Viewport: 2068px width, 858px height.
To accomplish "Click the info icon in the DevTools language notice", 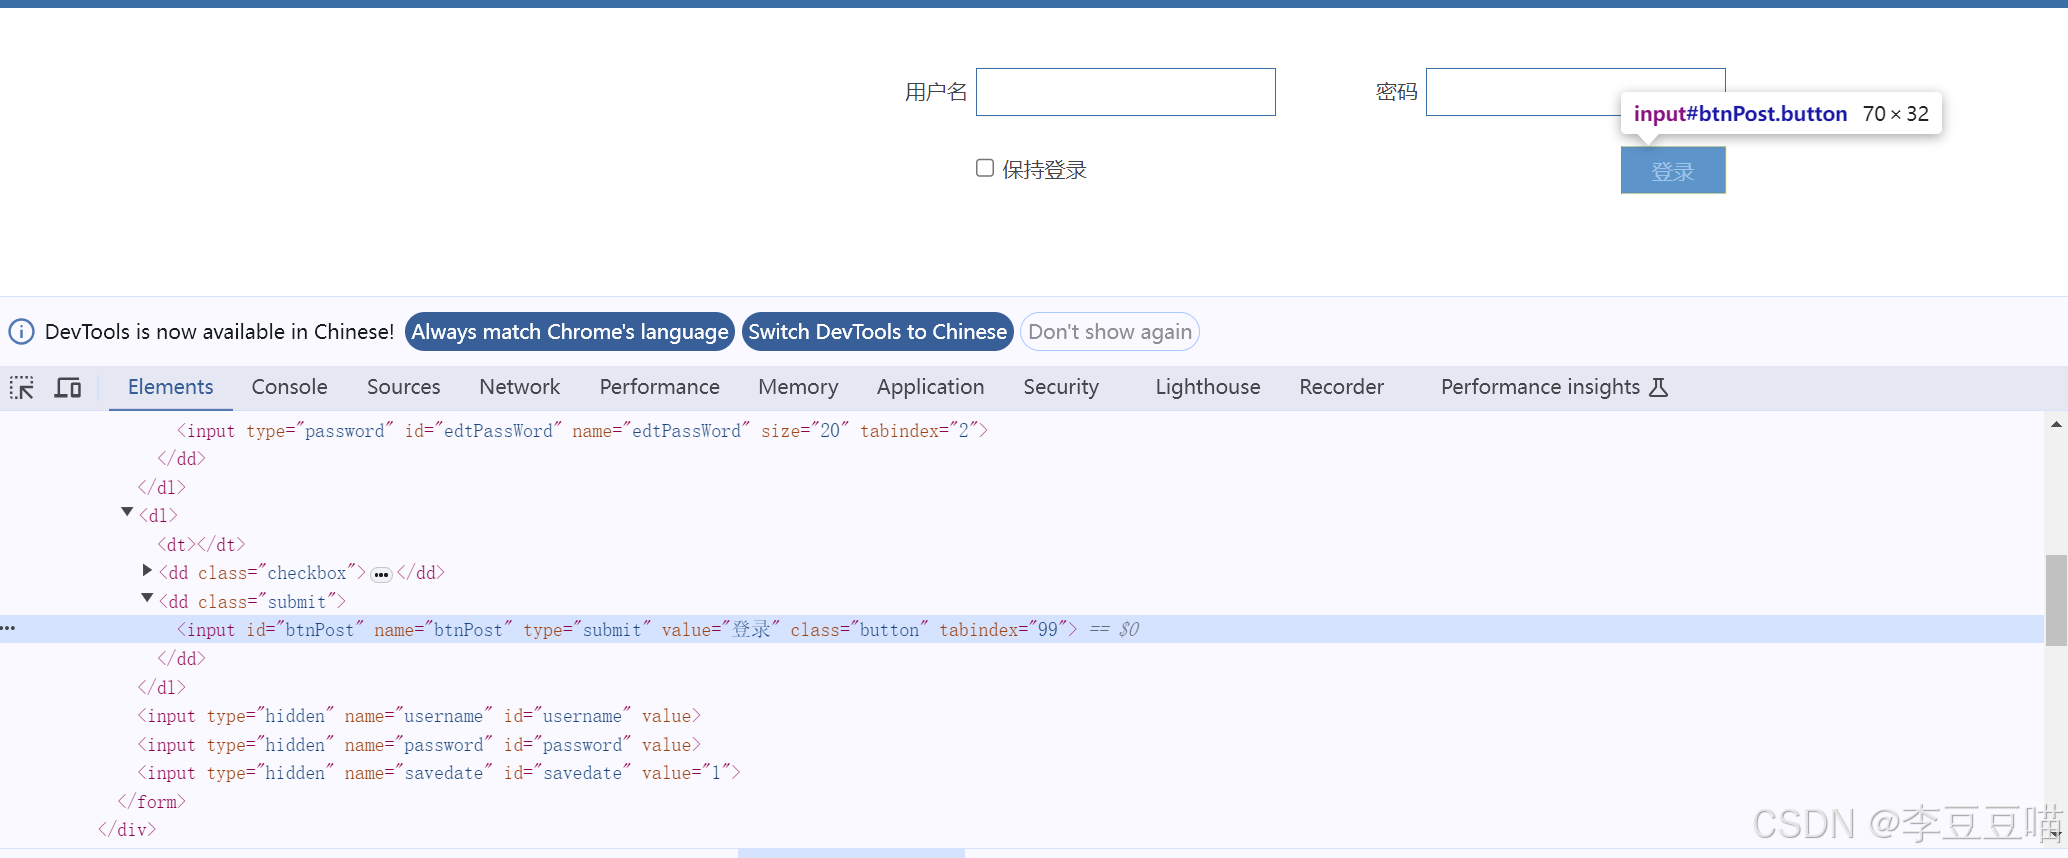I will coord(22,332).
